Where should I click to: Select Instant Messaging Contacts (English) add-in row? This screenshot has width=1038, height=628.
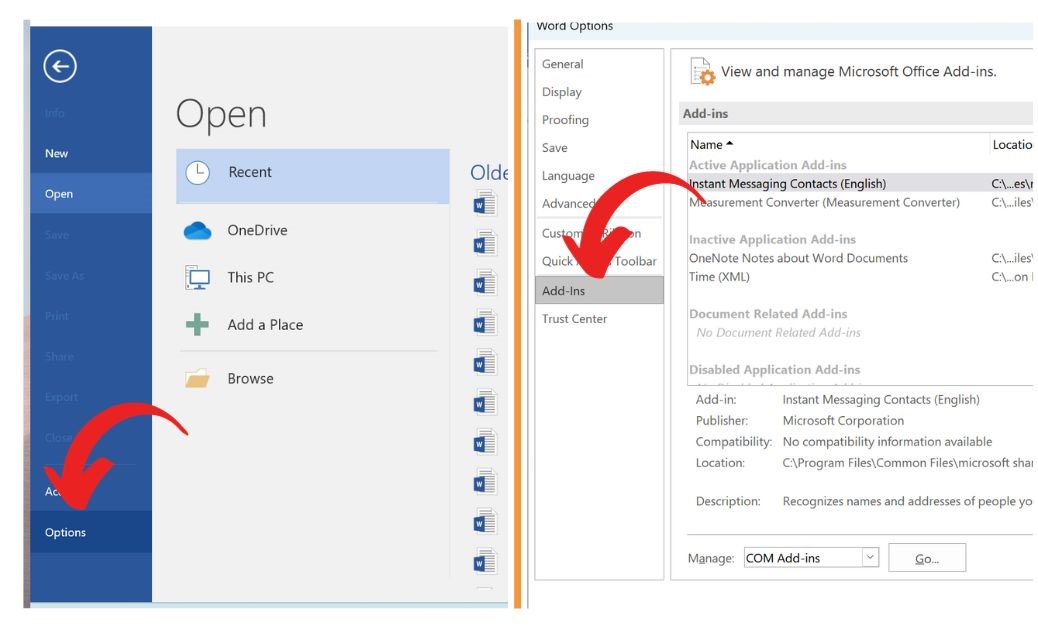[860, 184]
